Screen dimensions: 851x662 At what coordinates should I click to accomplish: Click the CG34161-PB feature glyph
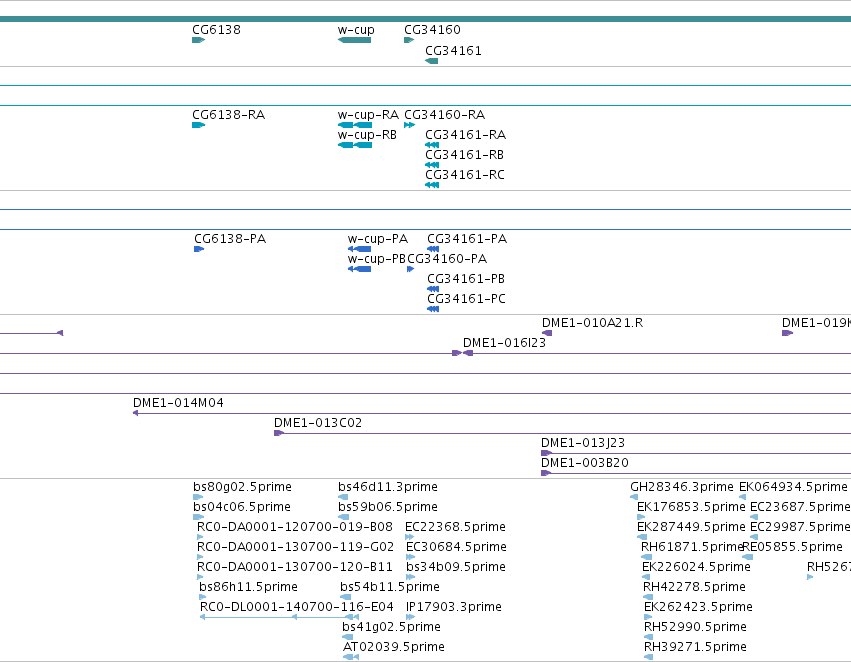point(433,289)
